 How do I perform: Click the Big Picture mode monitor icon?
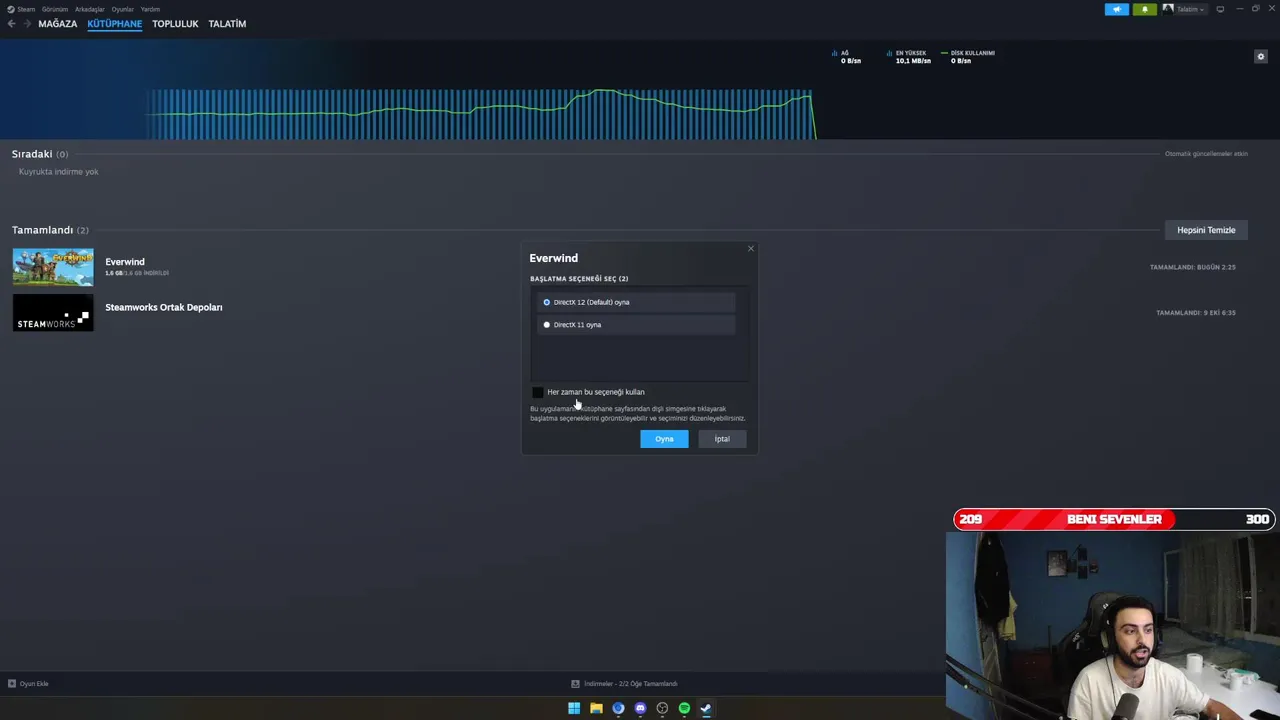coord(1220,9)
